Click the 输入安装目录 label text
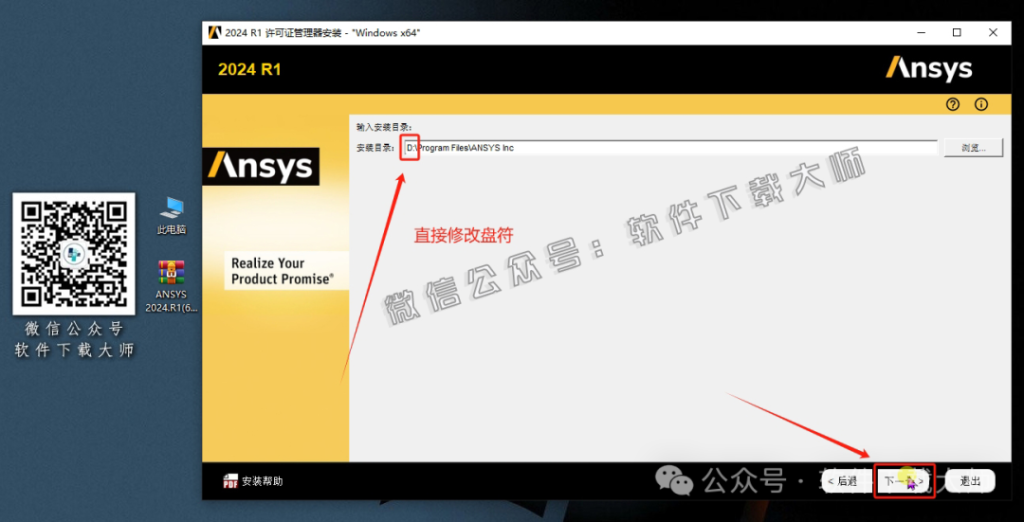This screenshot has height=522, width=1024. tap(385, 126)
